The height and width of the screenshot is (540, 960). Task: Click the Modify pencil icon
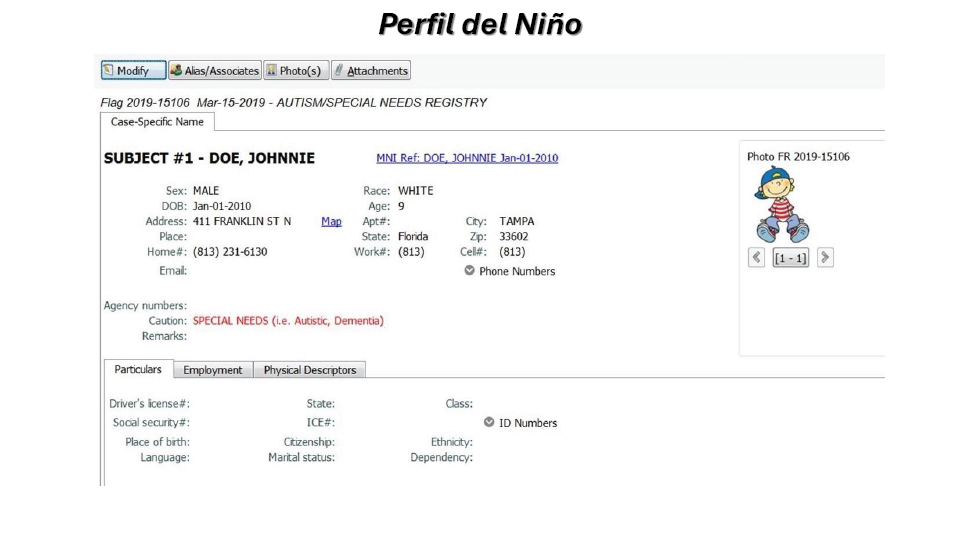[x=108, y=70]
